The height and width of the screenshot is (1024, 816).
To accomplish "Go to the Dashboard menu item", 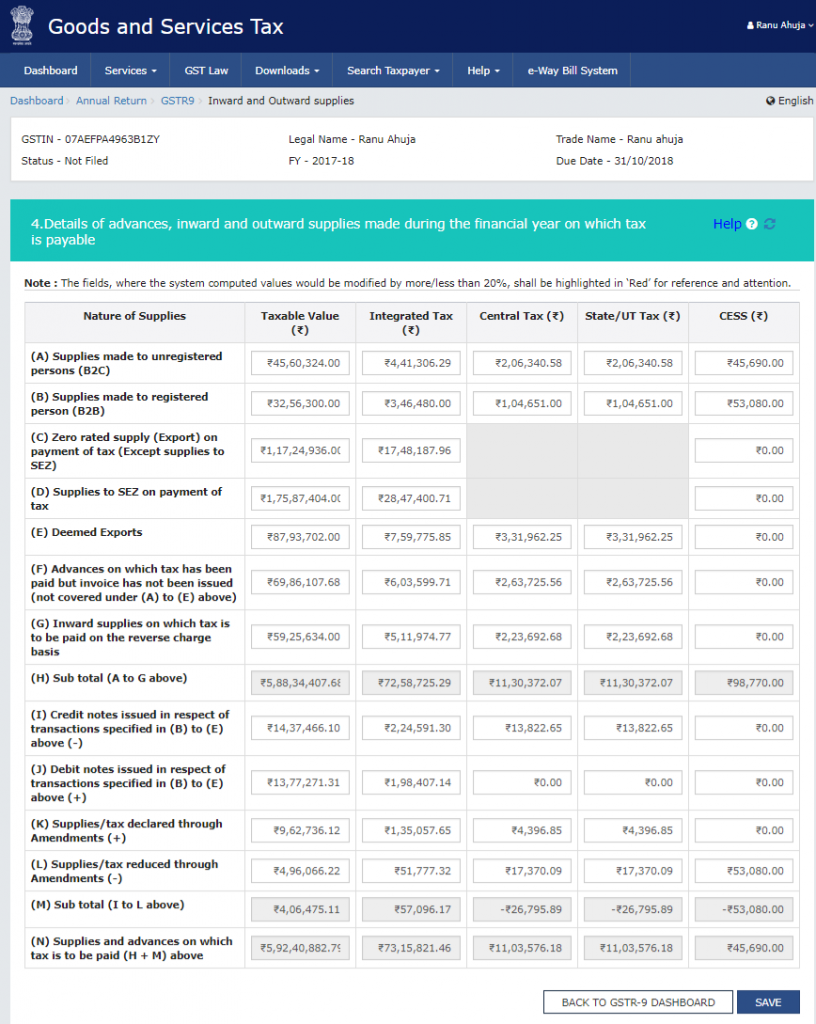I will tap(51, 71).
